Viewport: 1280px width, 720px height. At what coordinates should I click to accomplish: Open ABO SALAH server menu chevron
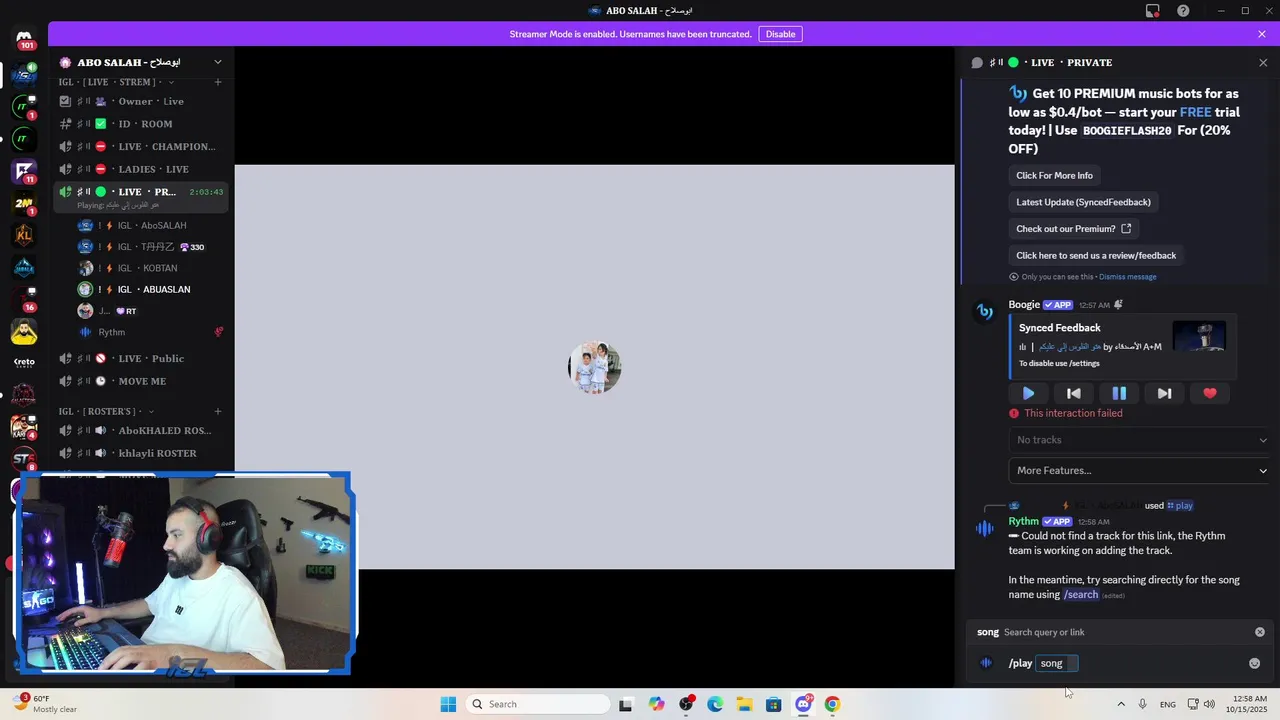click(x=218, y=62)
